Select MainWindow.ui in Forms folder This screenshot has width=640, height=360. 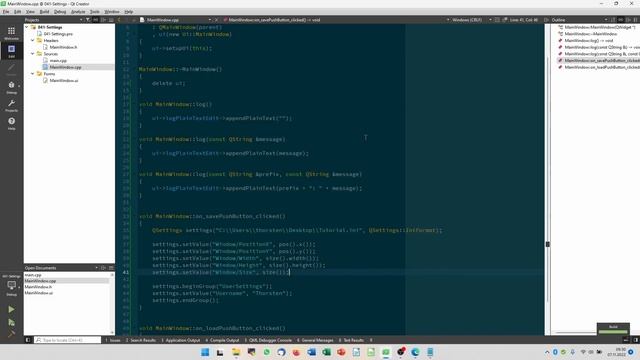point(64,80)
